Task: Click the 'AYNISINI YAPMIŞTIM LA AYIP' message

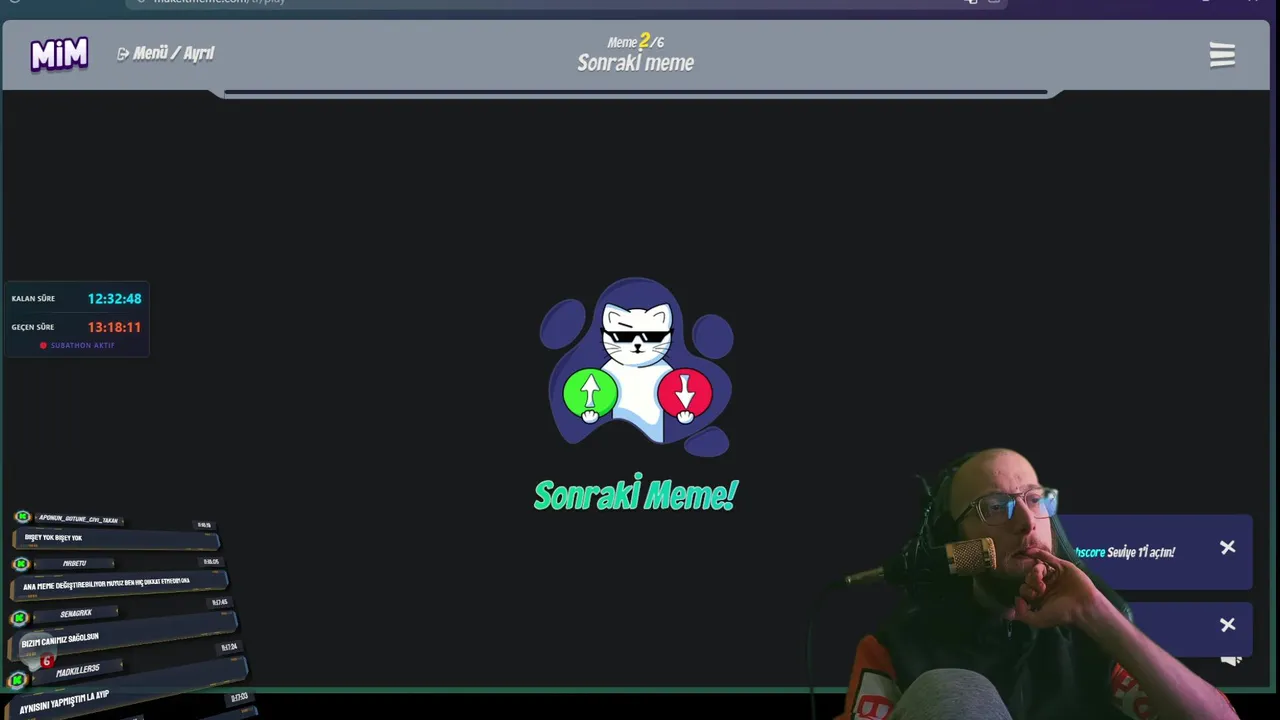Action: [64, 702]
